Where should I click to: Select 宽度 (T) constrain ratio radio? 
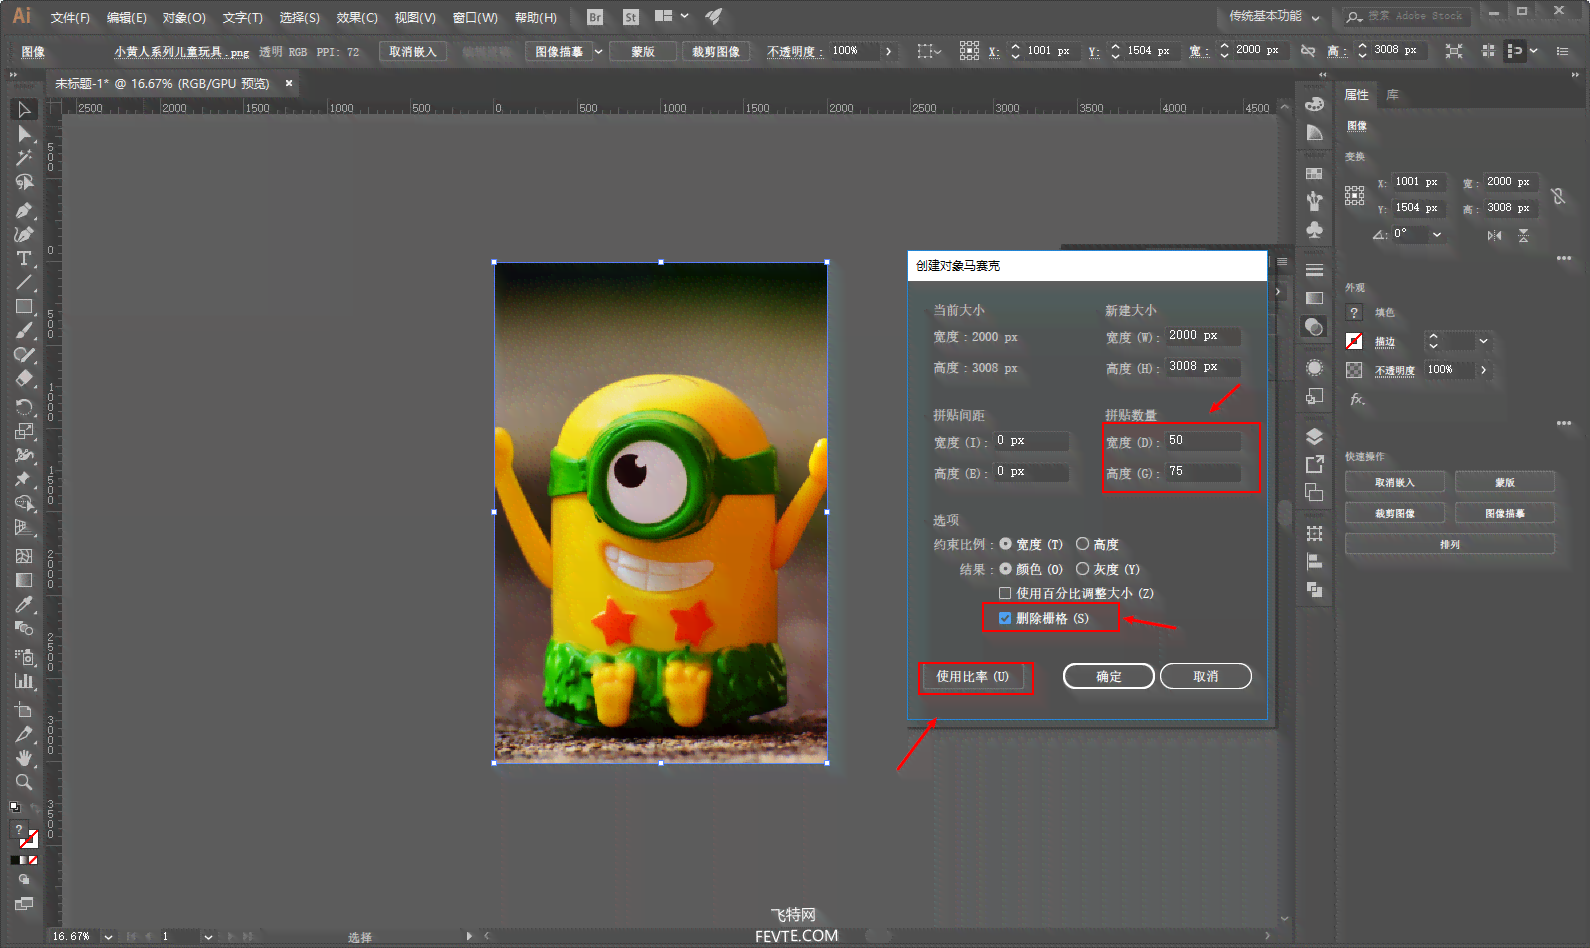tap(1005, 544)
